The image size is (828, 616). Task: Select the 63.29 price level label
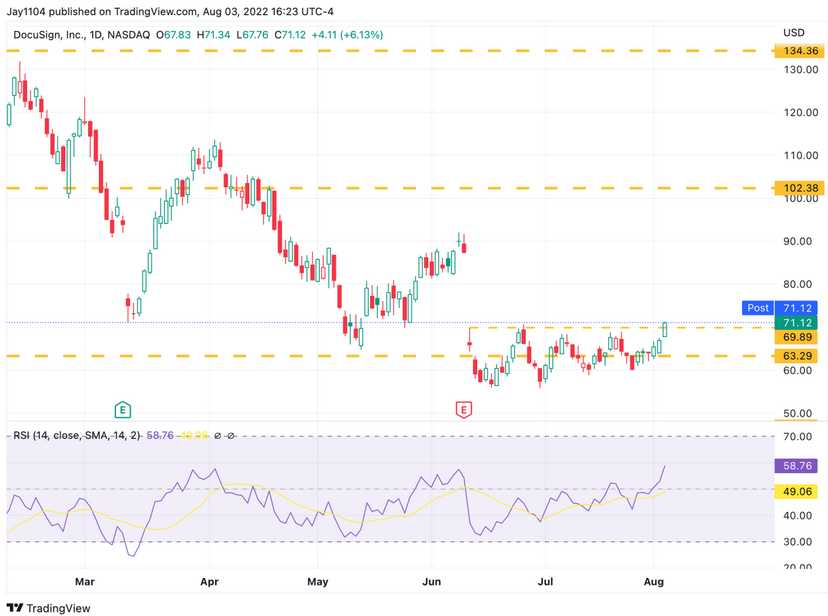pos(797,356)
